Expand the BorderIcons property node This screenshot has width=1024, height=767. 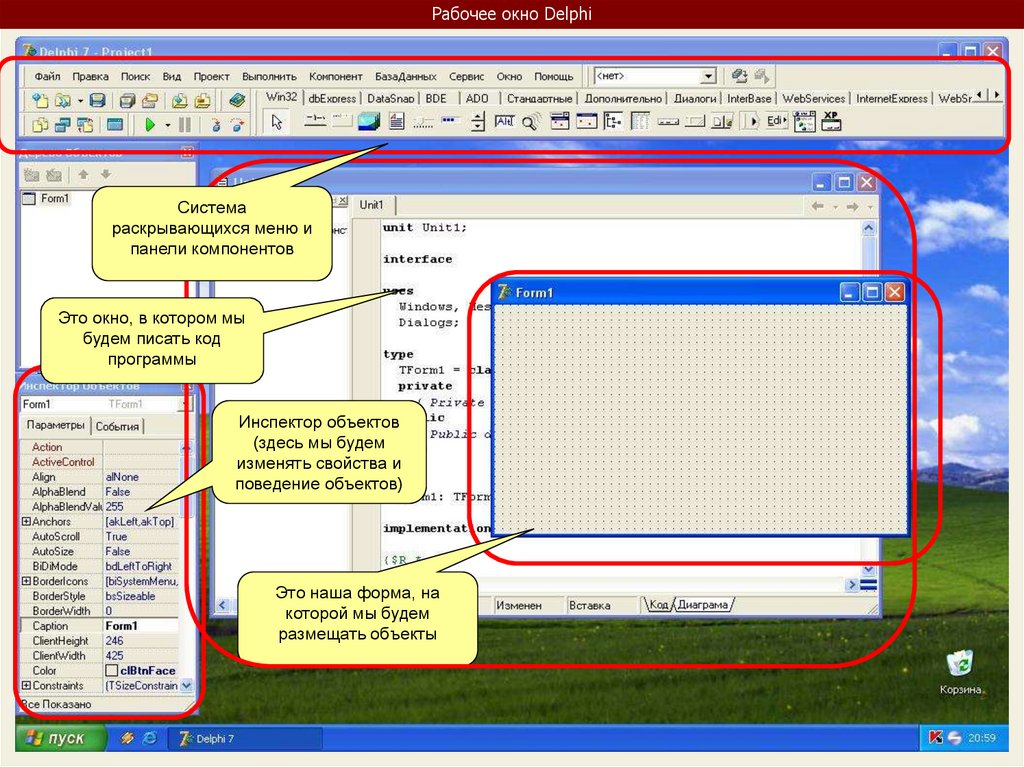tap(26, 581)
